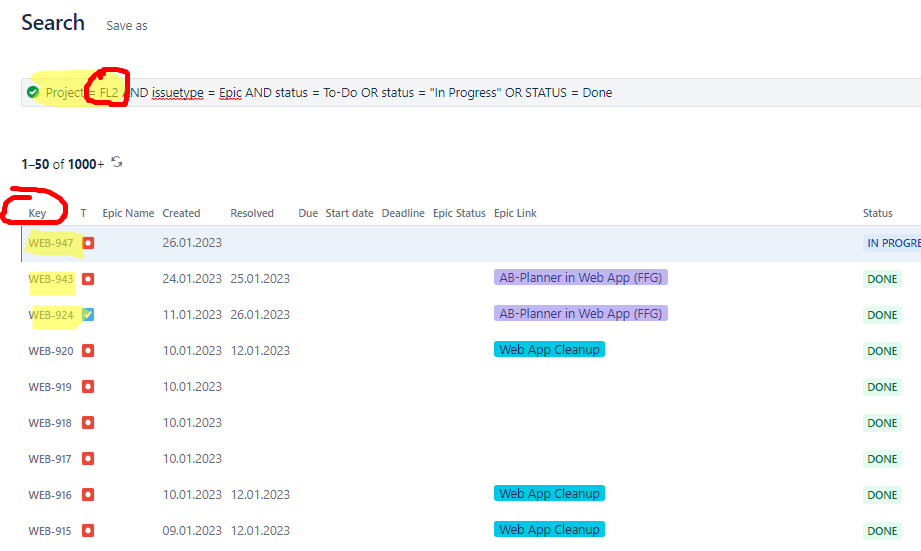Open issue WEB-919

point(50,387)
